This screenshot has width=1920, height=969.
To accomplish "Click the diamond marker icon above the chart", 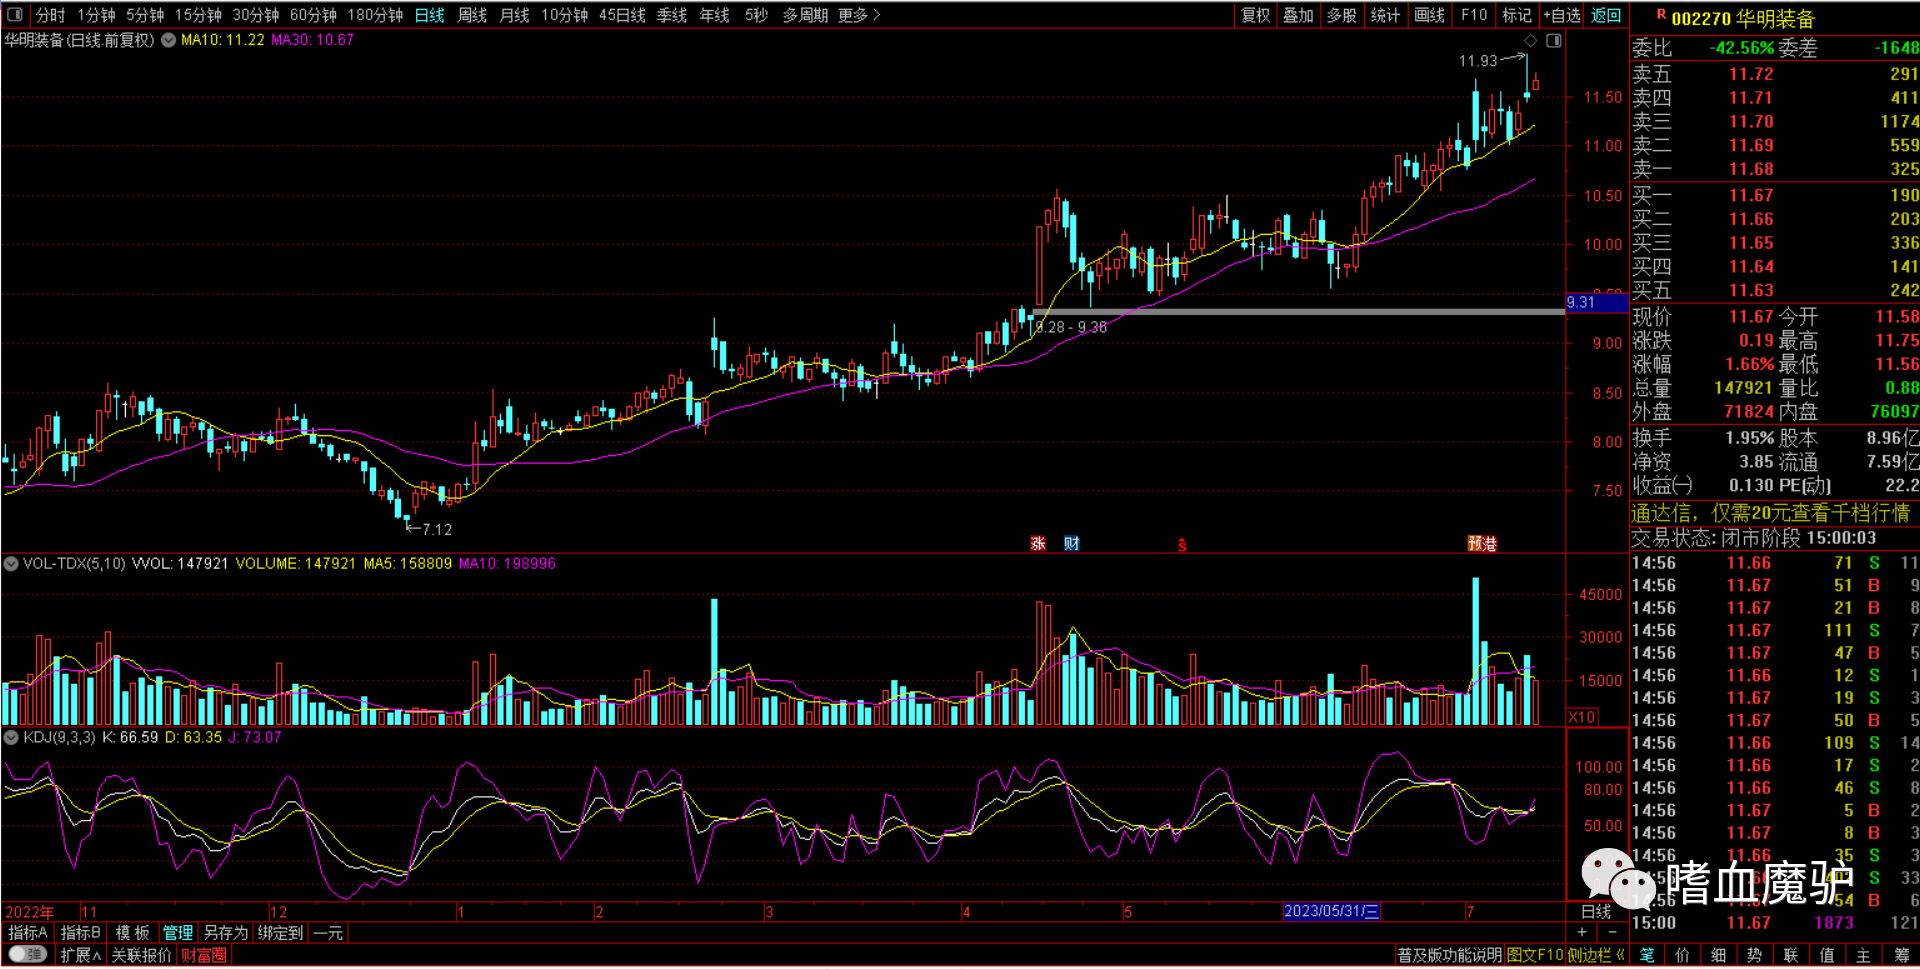I will coord(1530,40).
